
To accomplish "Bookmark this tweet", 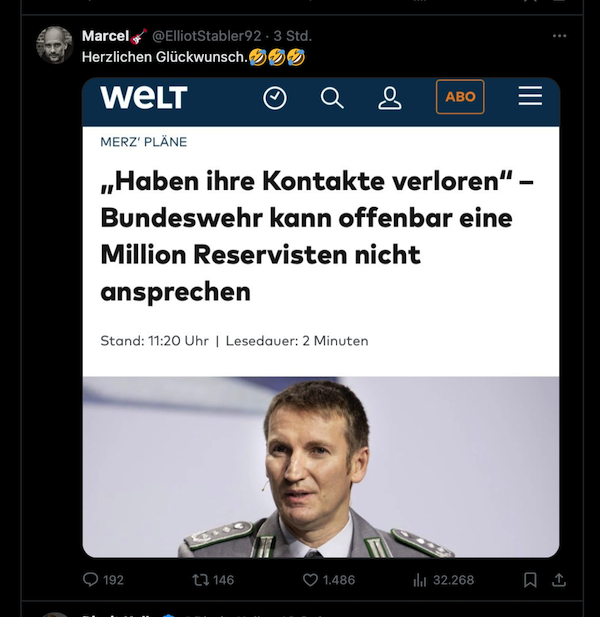I will pos(530,580).
